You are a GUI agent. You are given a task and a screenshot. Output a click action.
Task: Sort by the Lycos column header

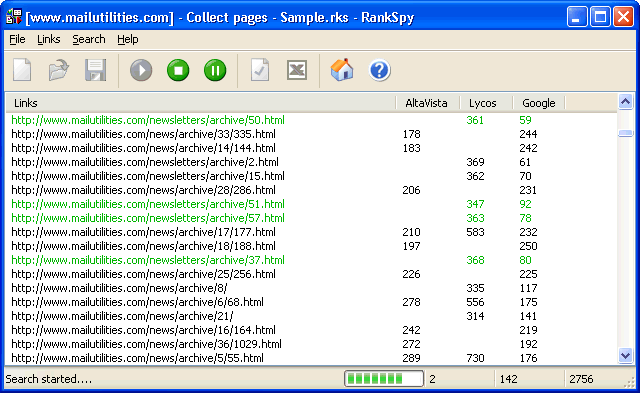(486, 103)
